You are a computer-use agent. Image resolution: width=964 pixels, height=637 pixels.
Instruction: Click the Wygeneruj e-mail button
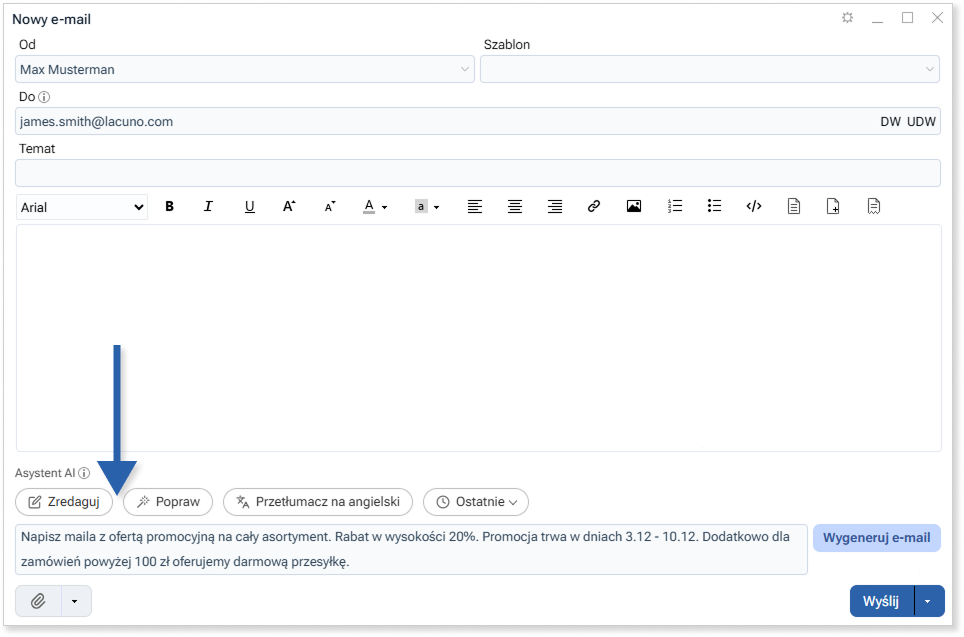876,538
